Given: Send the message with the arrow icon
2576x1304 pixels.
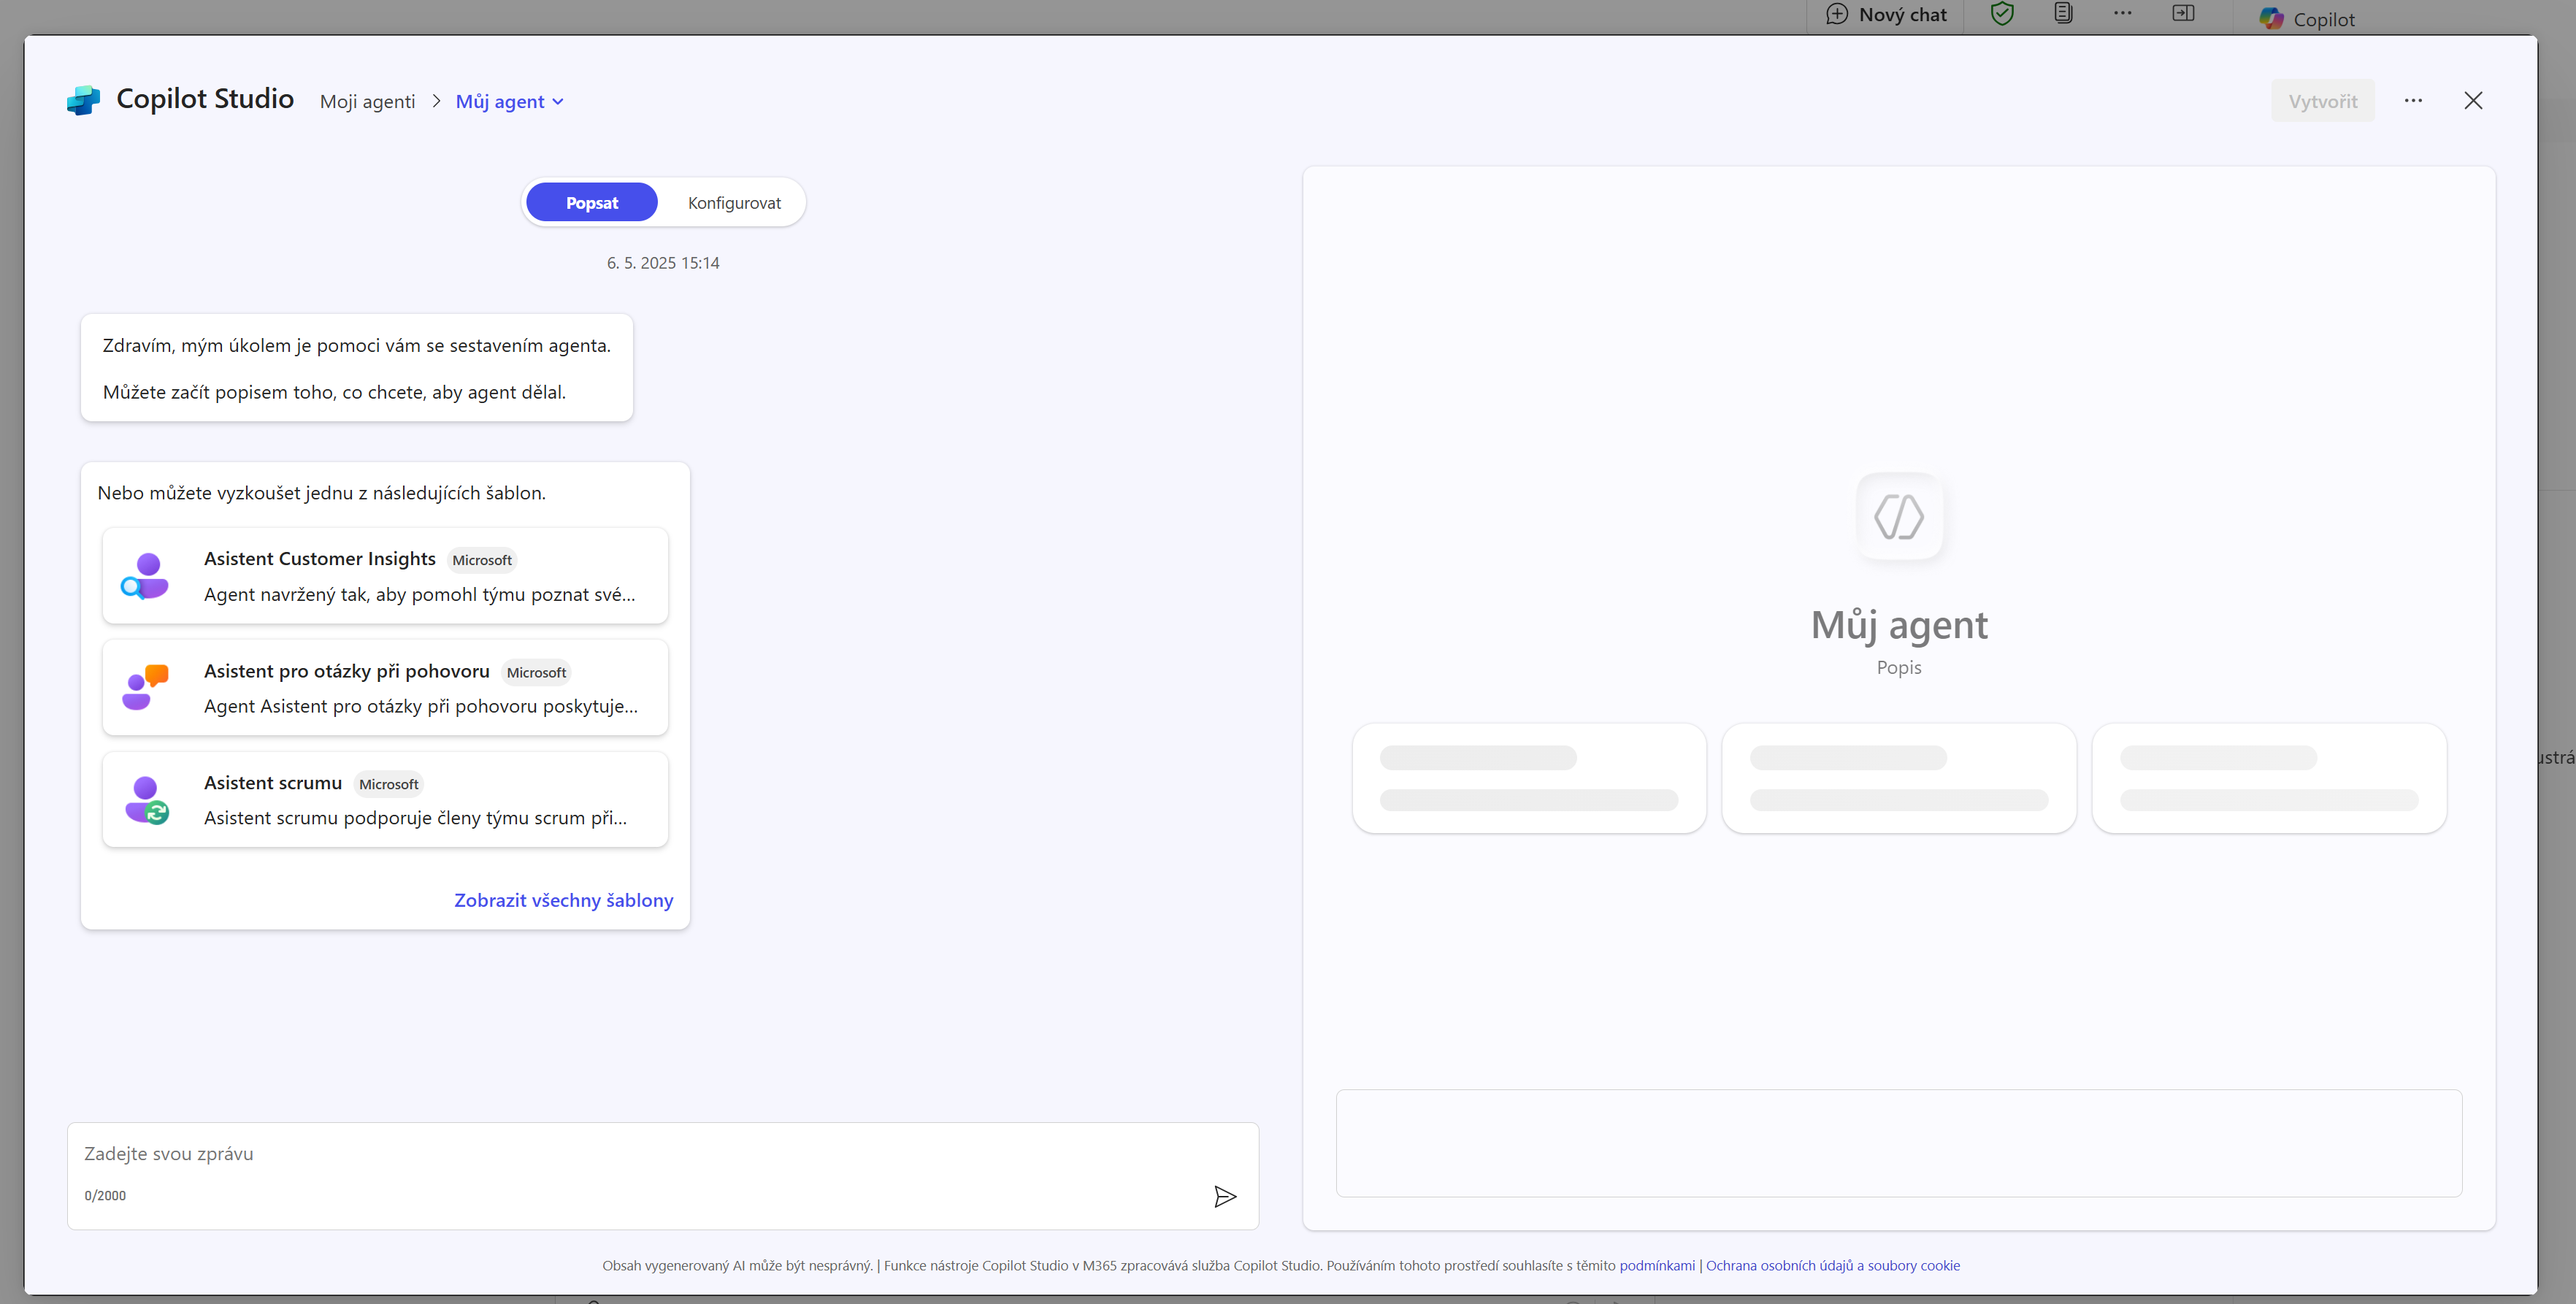Looking at the screenshot, I should pyautogui.click(x=1225, y=1196).
